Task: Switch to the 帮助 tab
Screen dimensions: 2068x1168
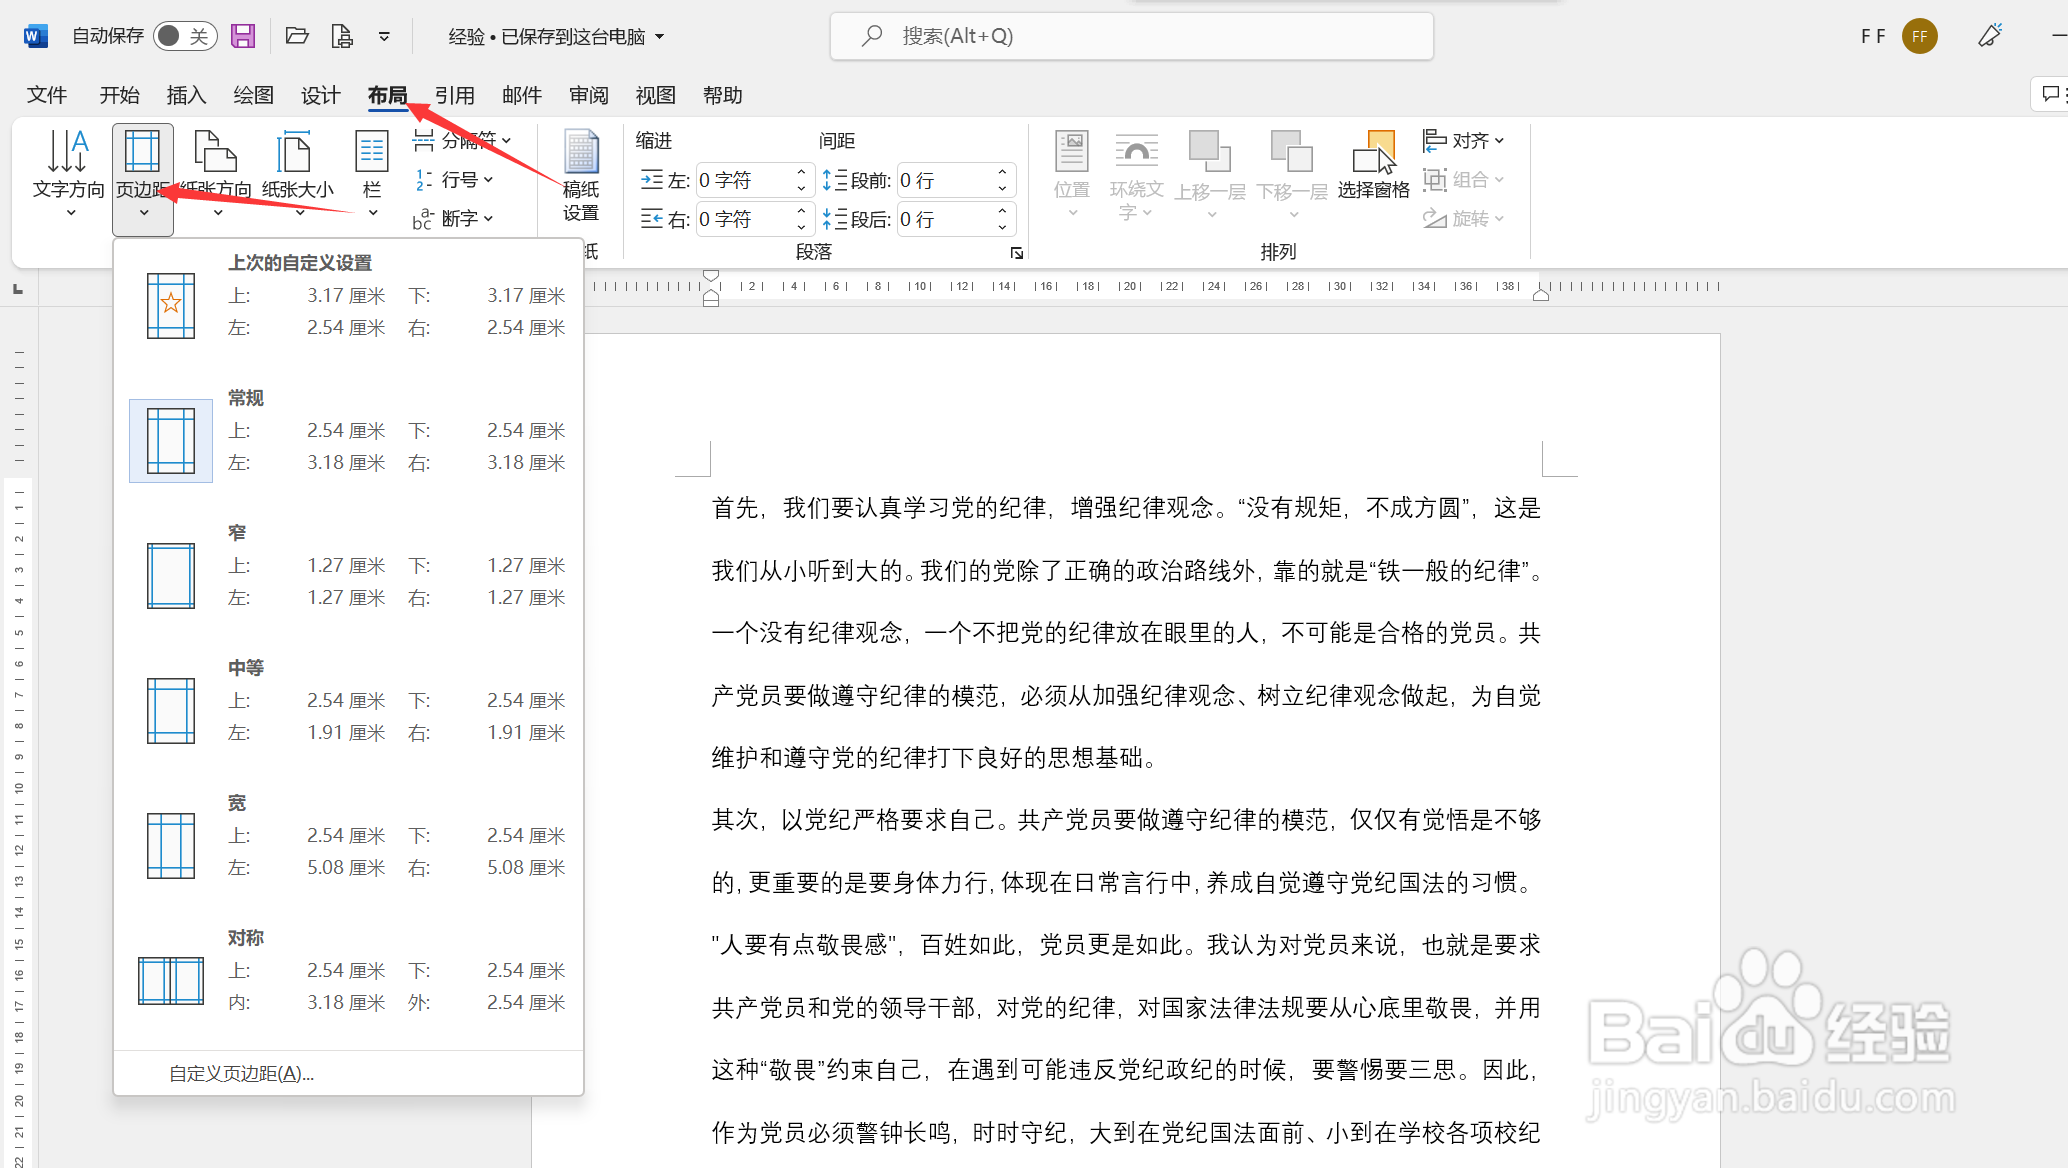Action: (722, 95)
